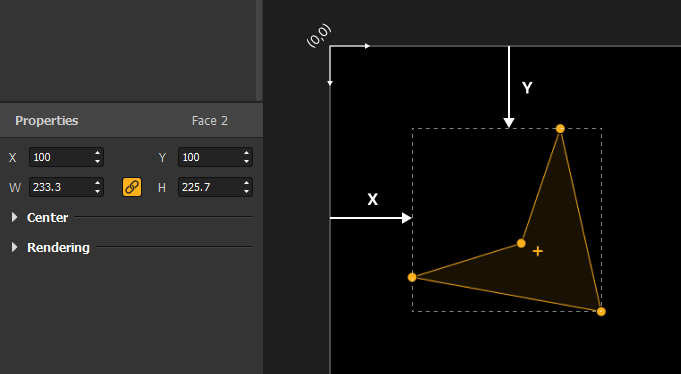681x374 pixels.
Task: Expand the Center section
Action: click(x=15, y=217)
